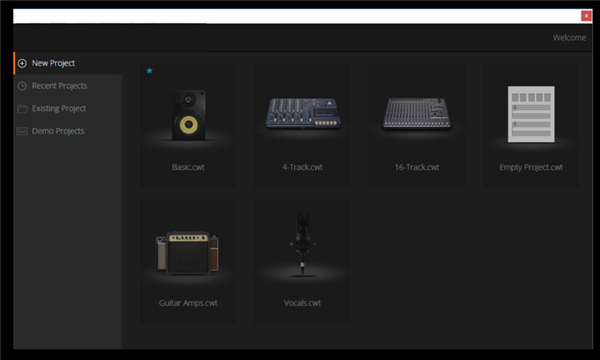This screenshot has width=600, height=360.
Task: Choose the 4-Track recorder template image
Action: click(303, 113)
